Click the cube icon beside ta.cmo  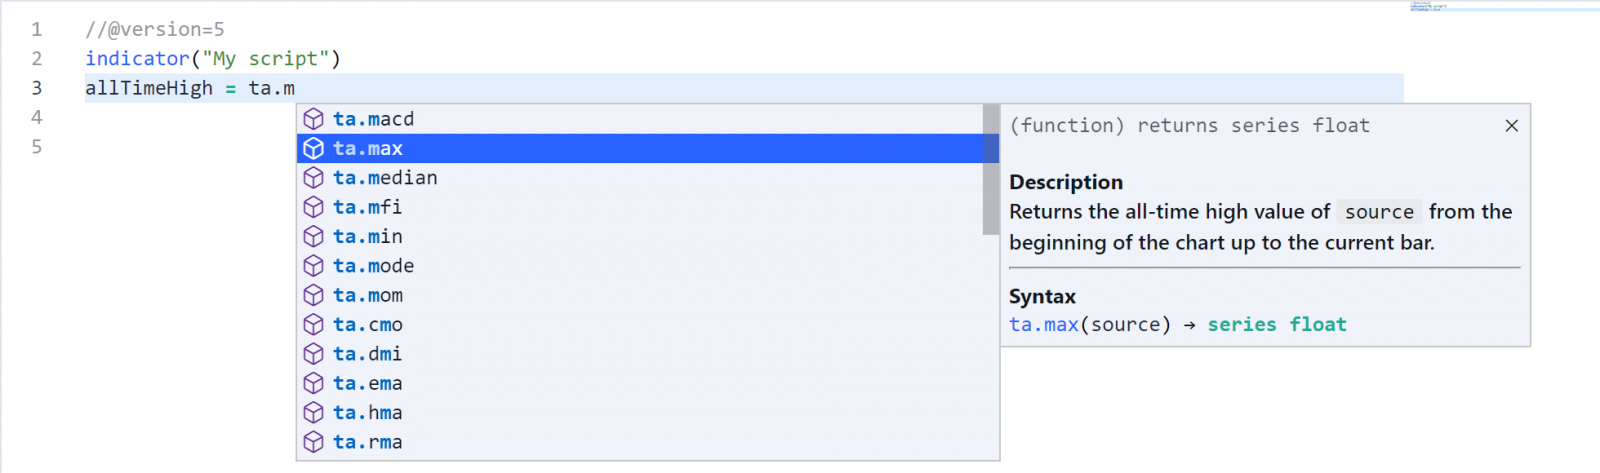(x=313, y=325)
